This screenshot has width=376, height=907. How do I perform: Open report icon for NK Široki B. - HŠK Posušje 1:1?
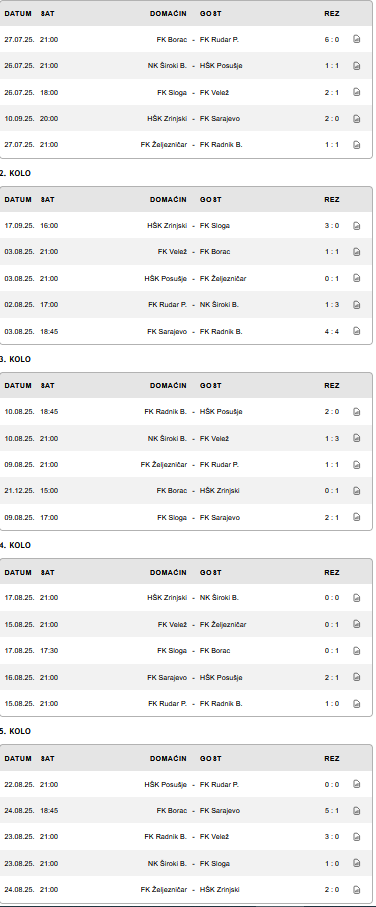point(357,66)
